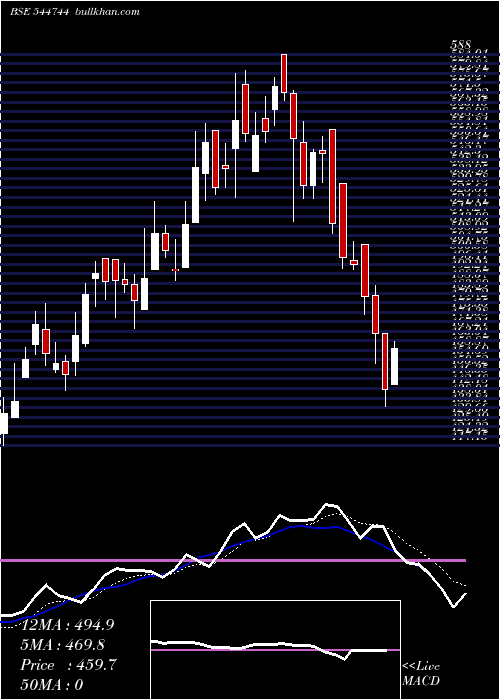
Task: Click the '50MA : 0' value
Action: click(x=52, y=685)
